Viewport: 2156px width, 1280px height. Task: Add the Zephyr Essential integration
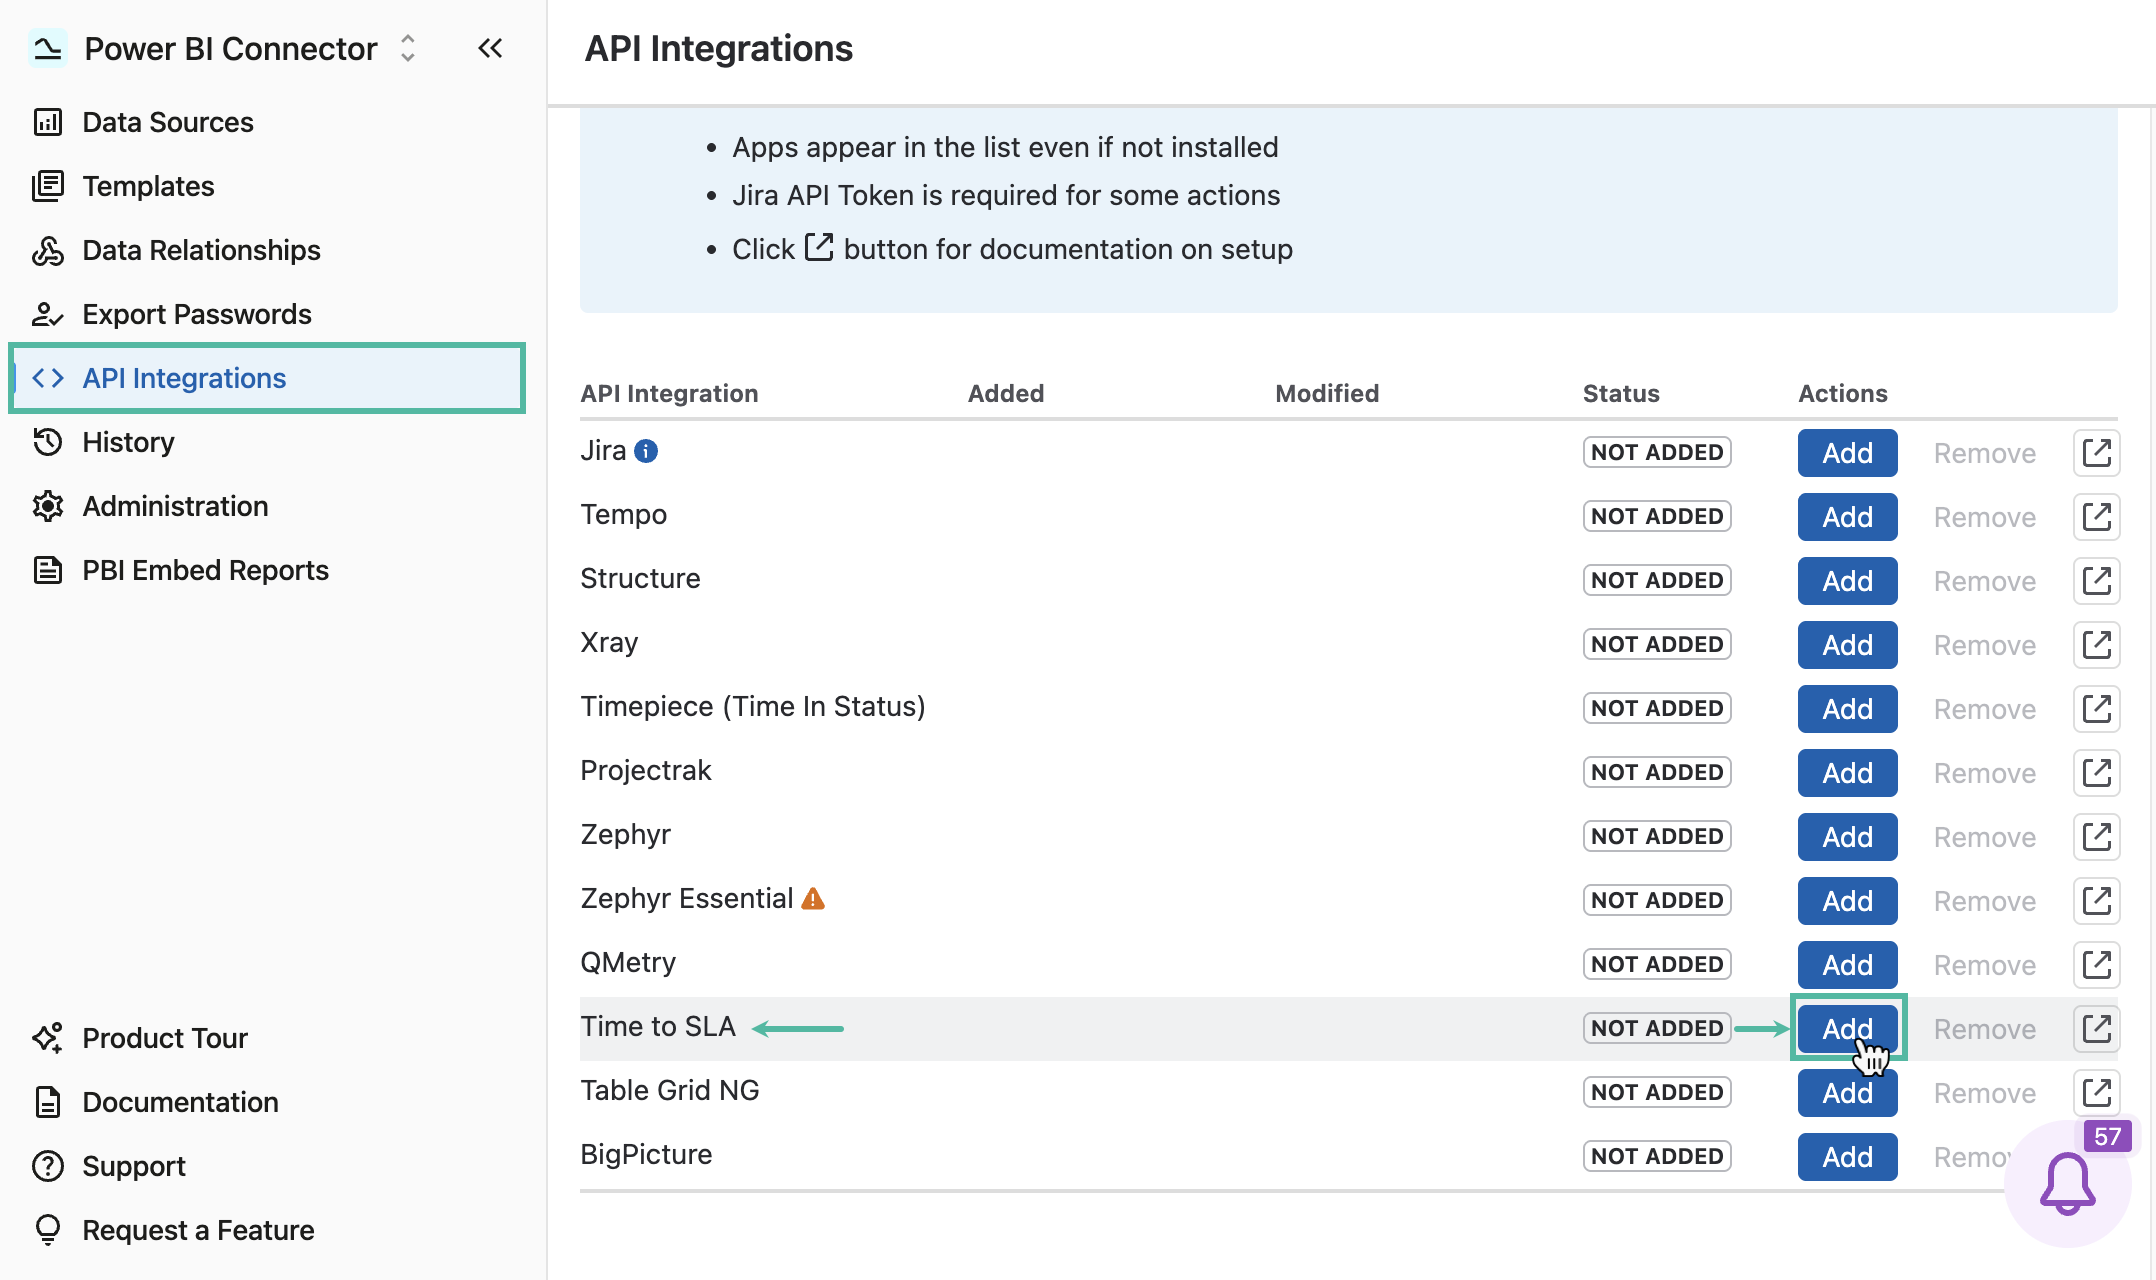[x=1847, y=901]
